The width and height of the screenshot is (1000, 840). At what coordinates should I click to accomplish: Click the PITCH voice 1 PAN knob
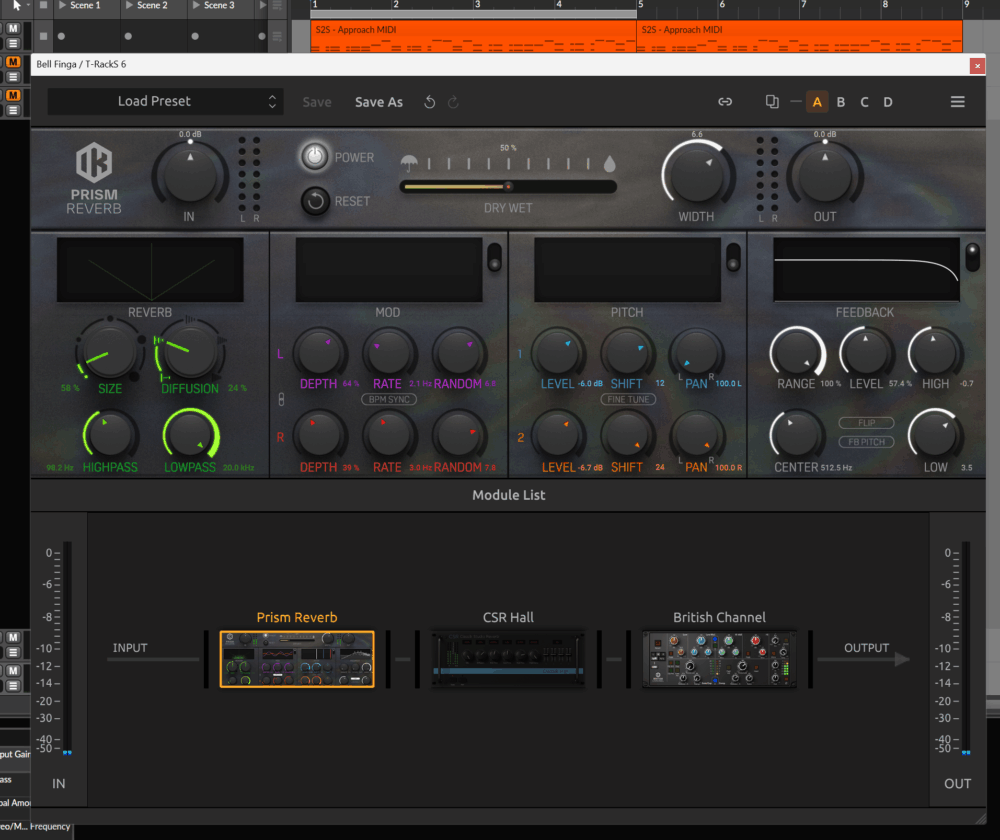(x=696, y=353)
